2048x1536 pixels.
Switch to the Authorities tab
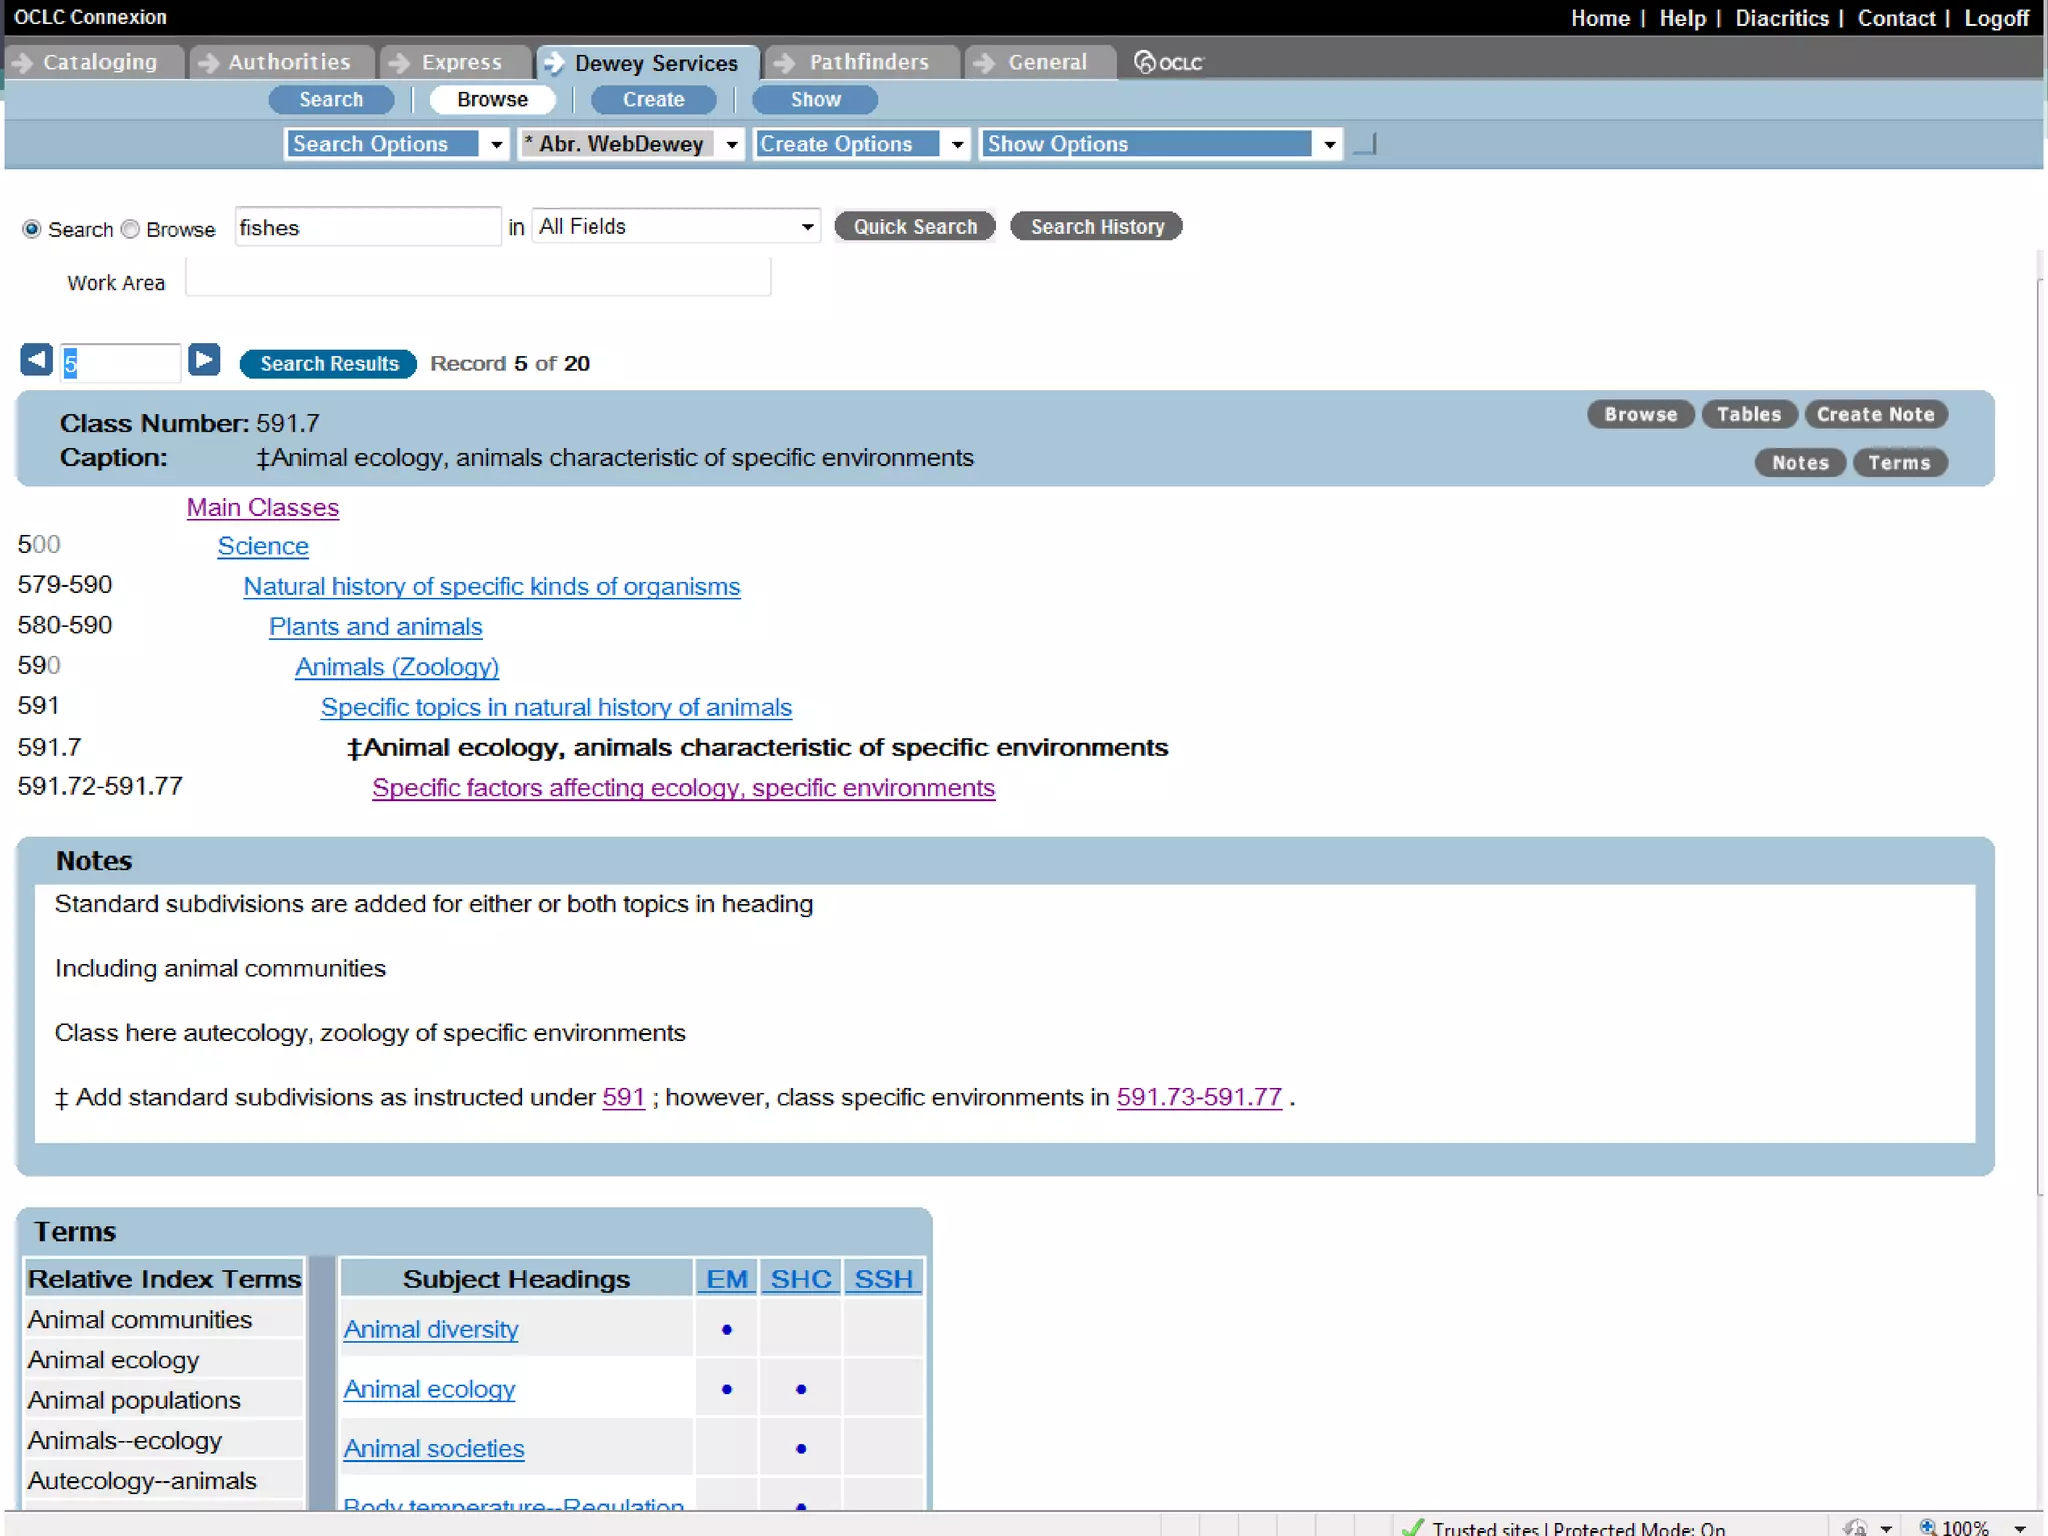coord(288,62)
